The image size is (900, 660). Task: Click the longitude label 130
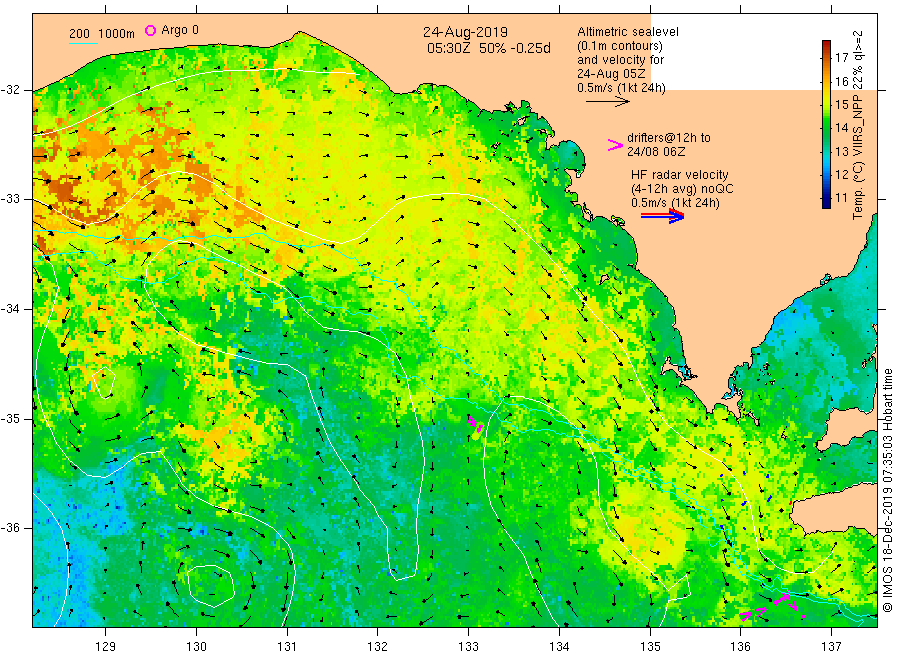pyautogui.click(x=196, y=647)
